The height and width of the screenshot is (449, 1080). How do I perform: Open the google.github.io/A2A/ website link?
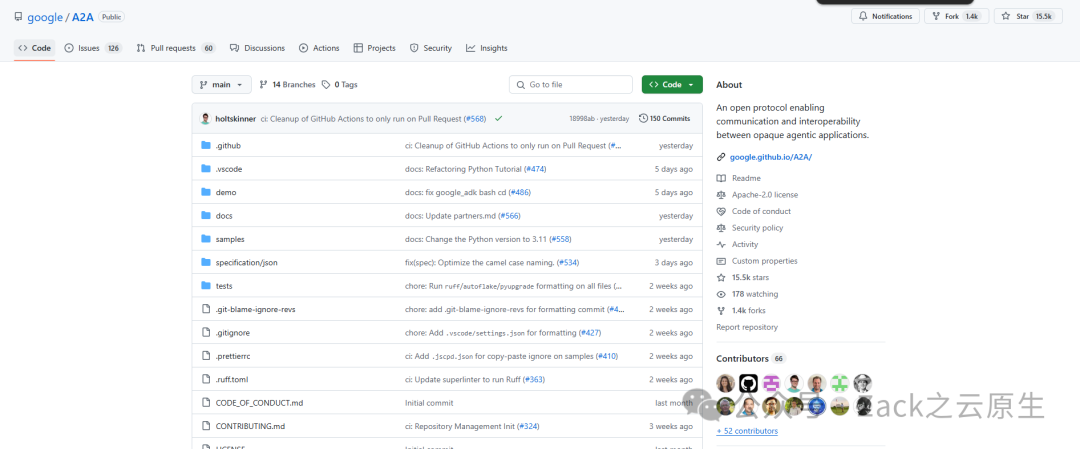[770, 157]
